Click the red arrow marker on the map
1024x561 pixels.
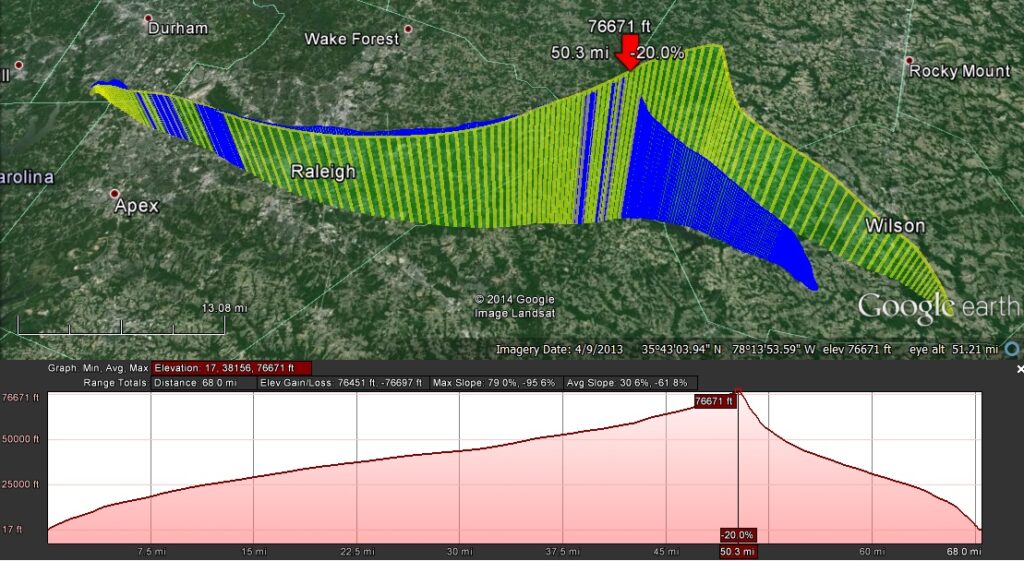[629, 52]
